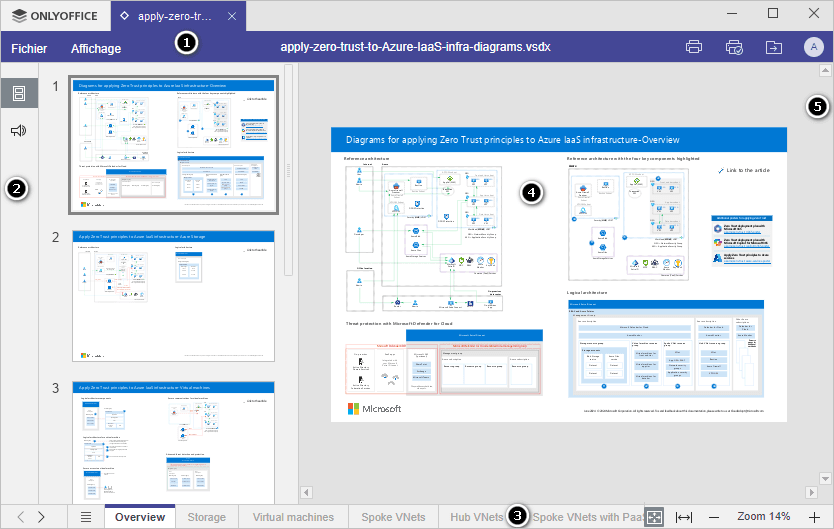Close the apply-zero-tr... document tab
Screen dimensions: 834x529
[232, 16]
